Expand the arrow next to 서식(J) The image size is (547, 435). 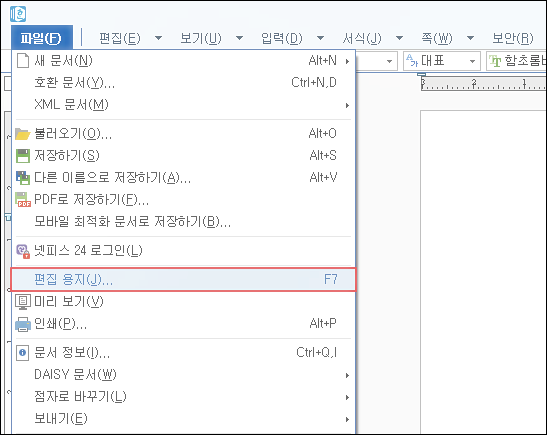click(x=399, y=38)
